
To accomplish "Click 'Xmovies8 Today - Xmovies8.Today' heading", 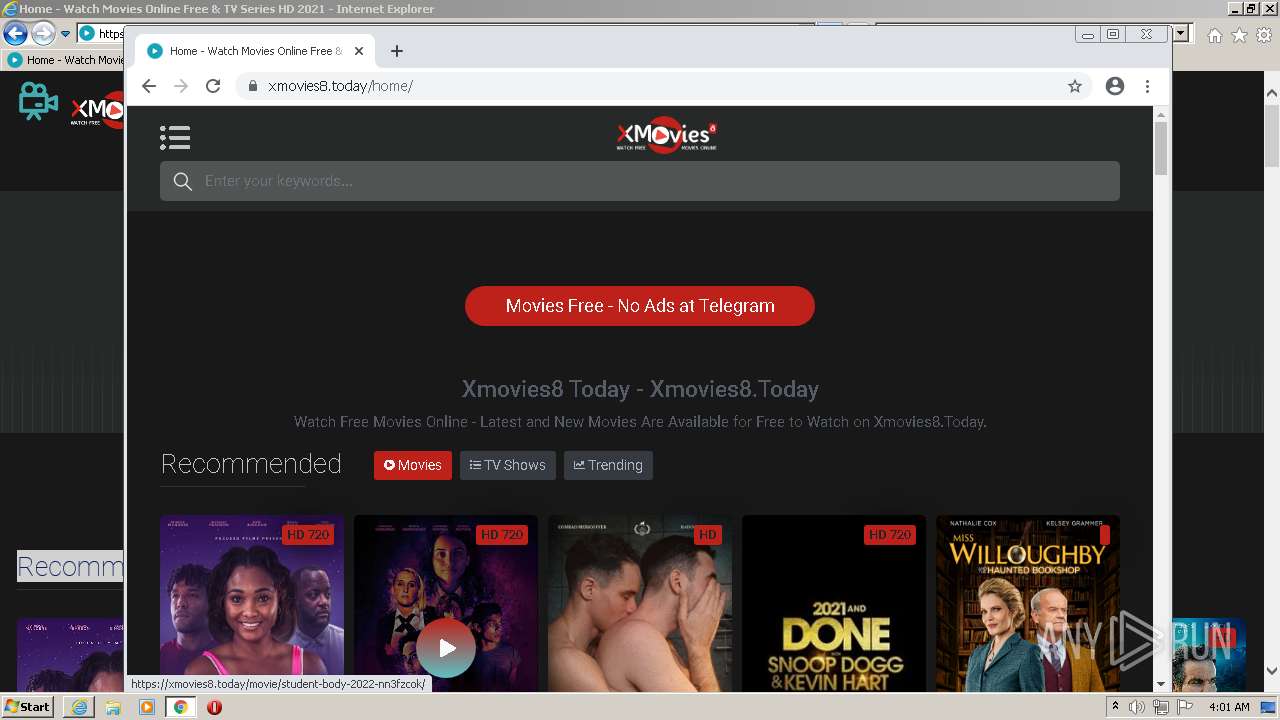I will [x=640, y=389].
